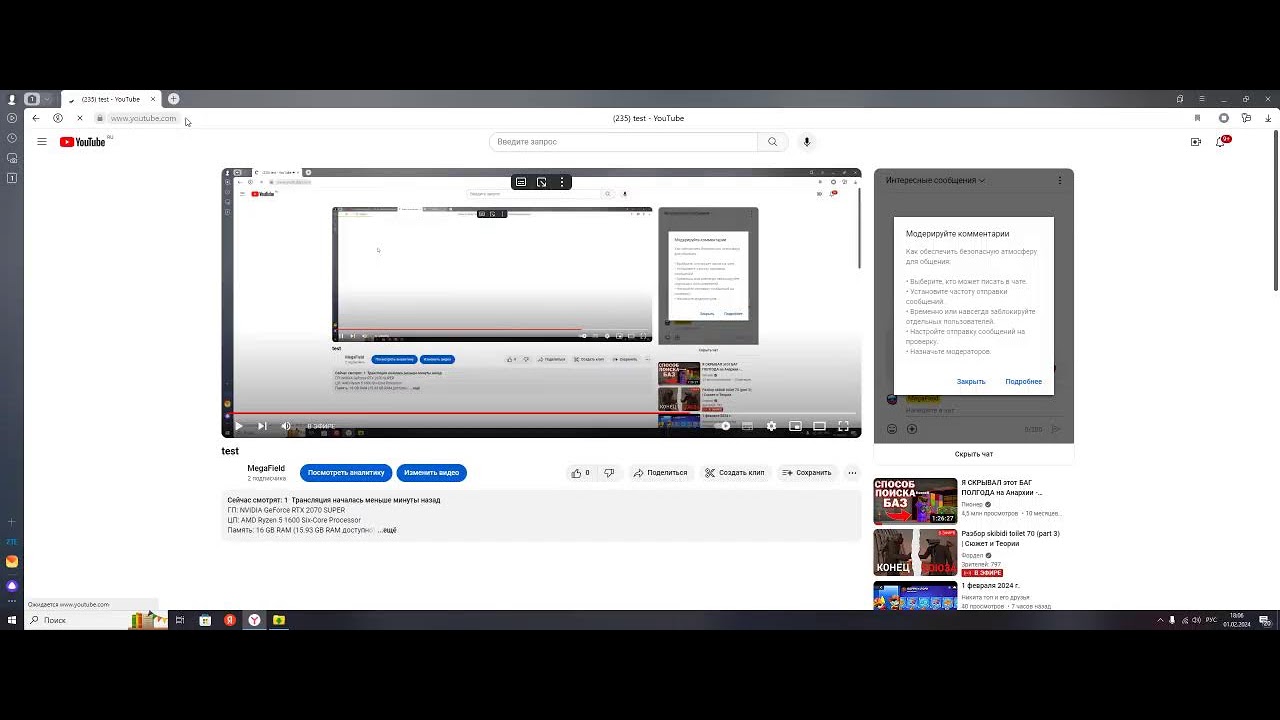The width and height of the screenshot is (1280, 720).
Task: Enter fullscreen video mode
Action: click(x=843, y=426)
